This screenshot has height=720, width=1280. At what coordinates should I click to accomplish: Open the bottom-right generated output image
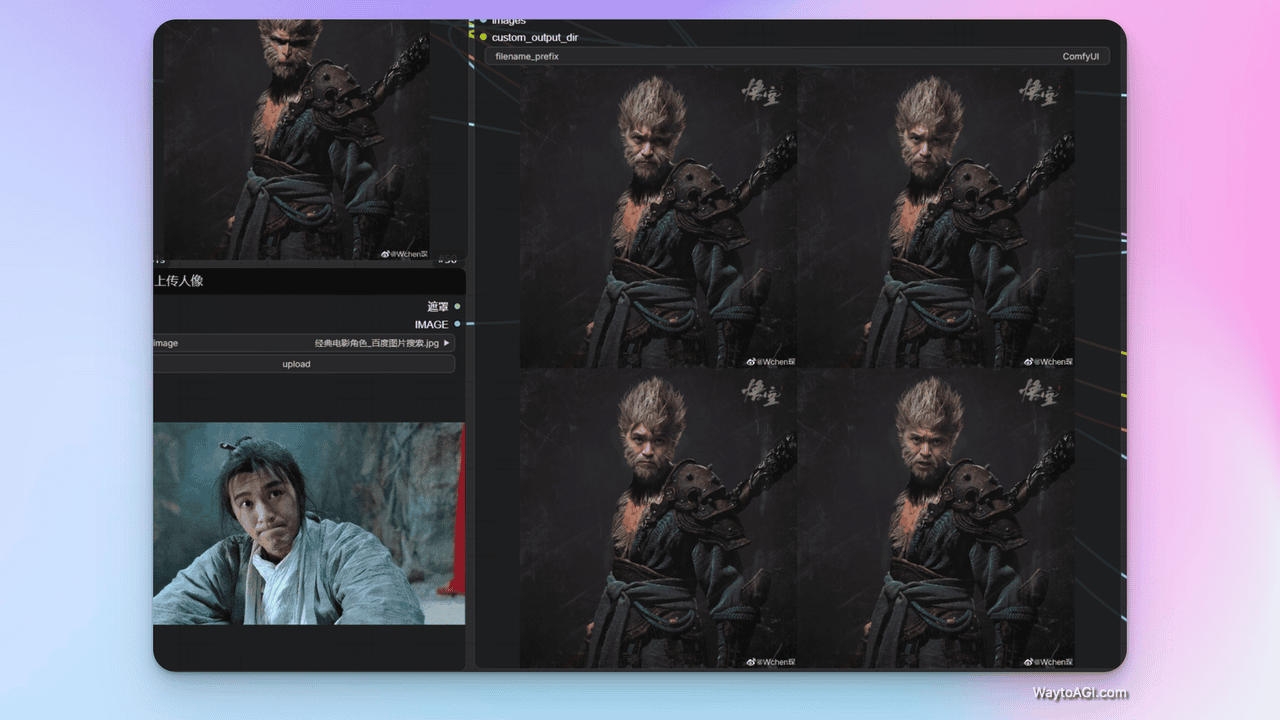(x=936, y=518)
